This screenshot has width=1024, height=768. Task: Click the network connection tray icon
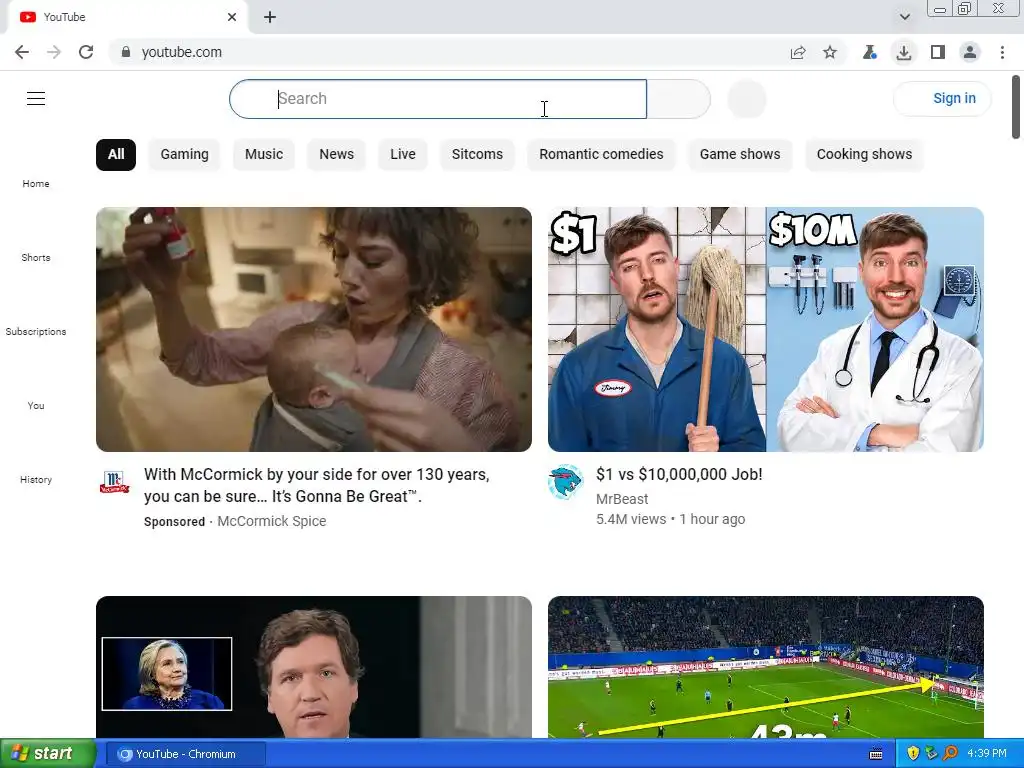931,754
